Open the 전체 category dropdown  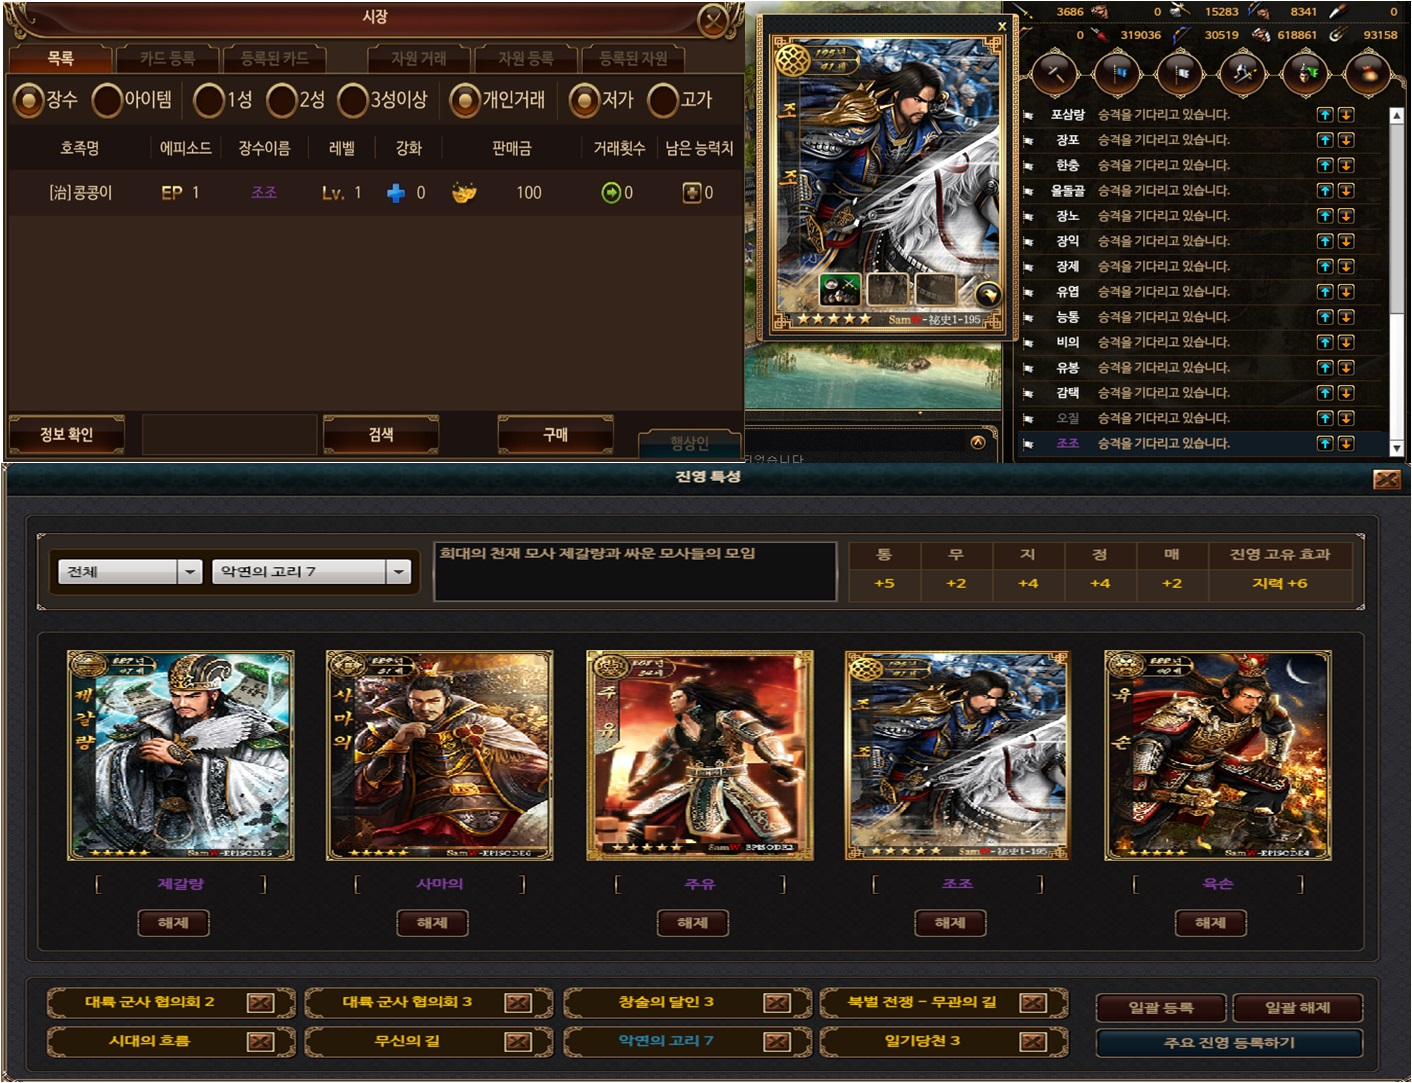131,571
